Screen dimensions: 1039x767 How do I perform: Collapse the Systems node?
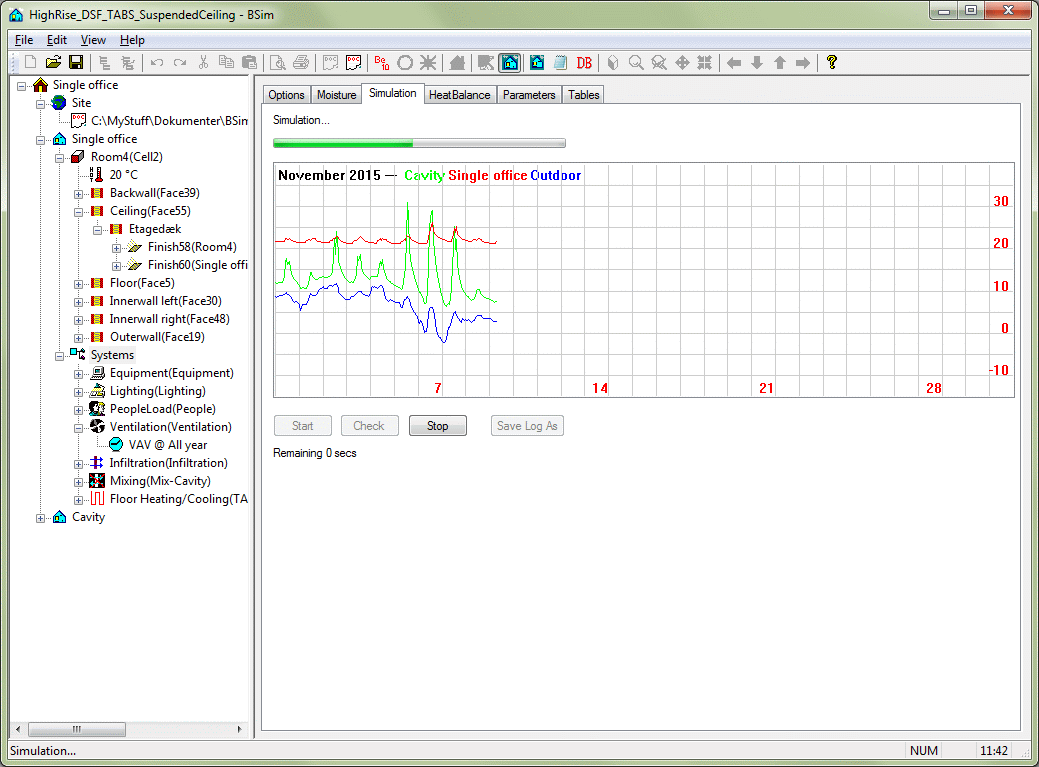60,356
